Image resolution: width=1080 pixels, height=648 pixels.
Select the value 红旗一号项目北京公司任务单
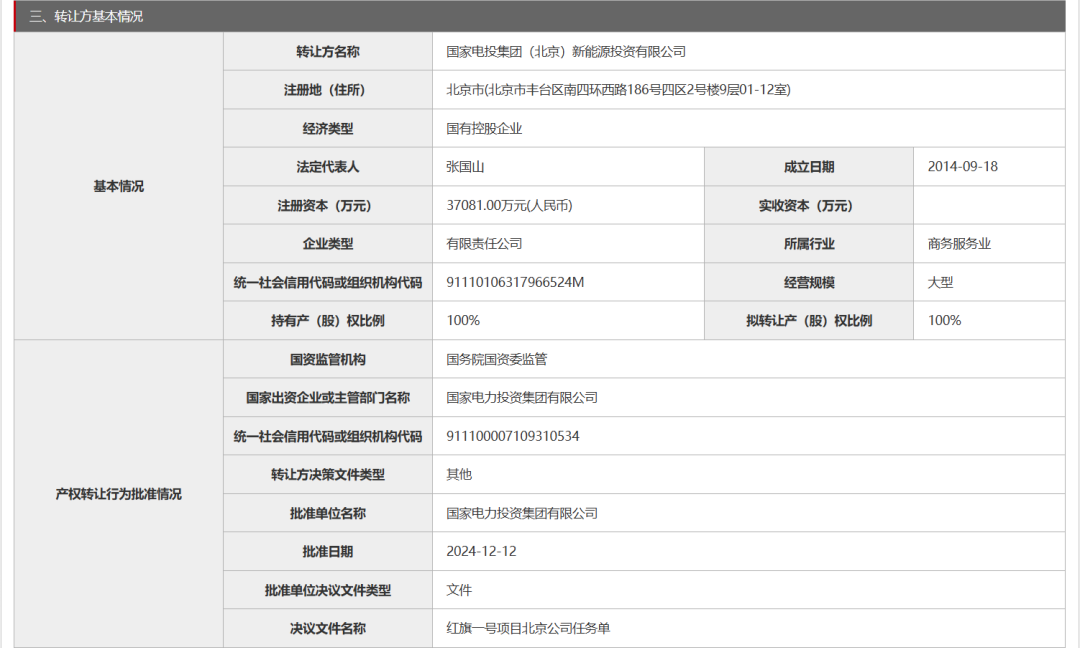(528, 629)
